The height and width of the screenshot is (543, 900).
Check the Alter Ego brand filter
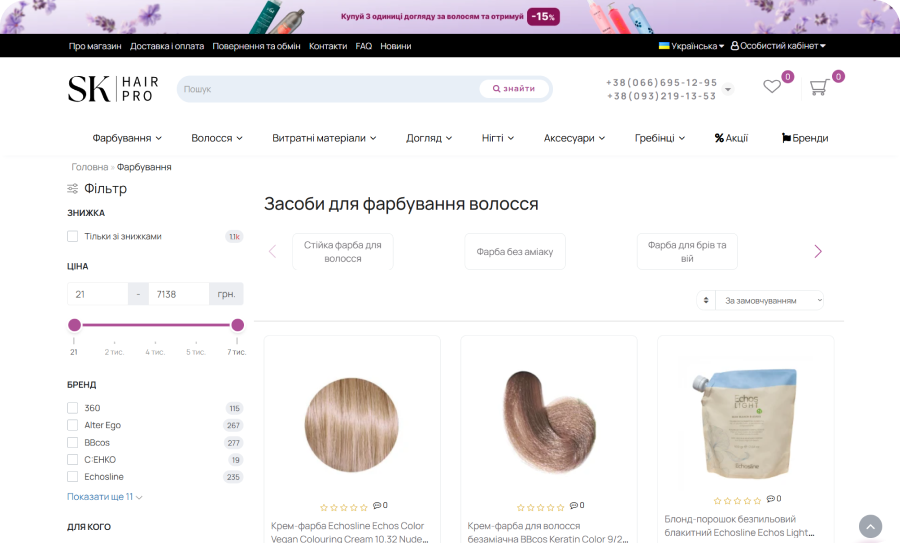(x=72, y=425)
